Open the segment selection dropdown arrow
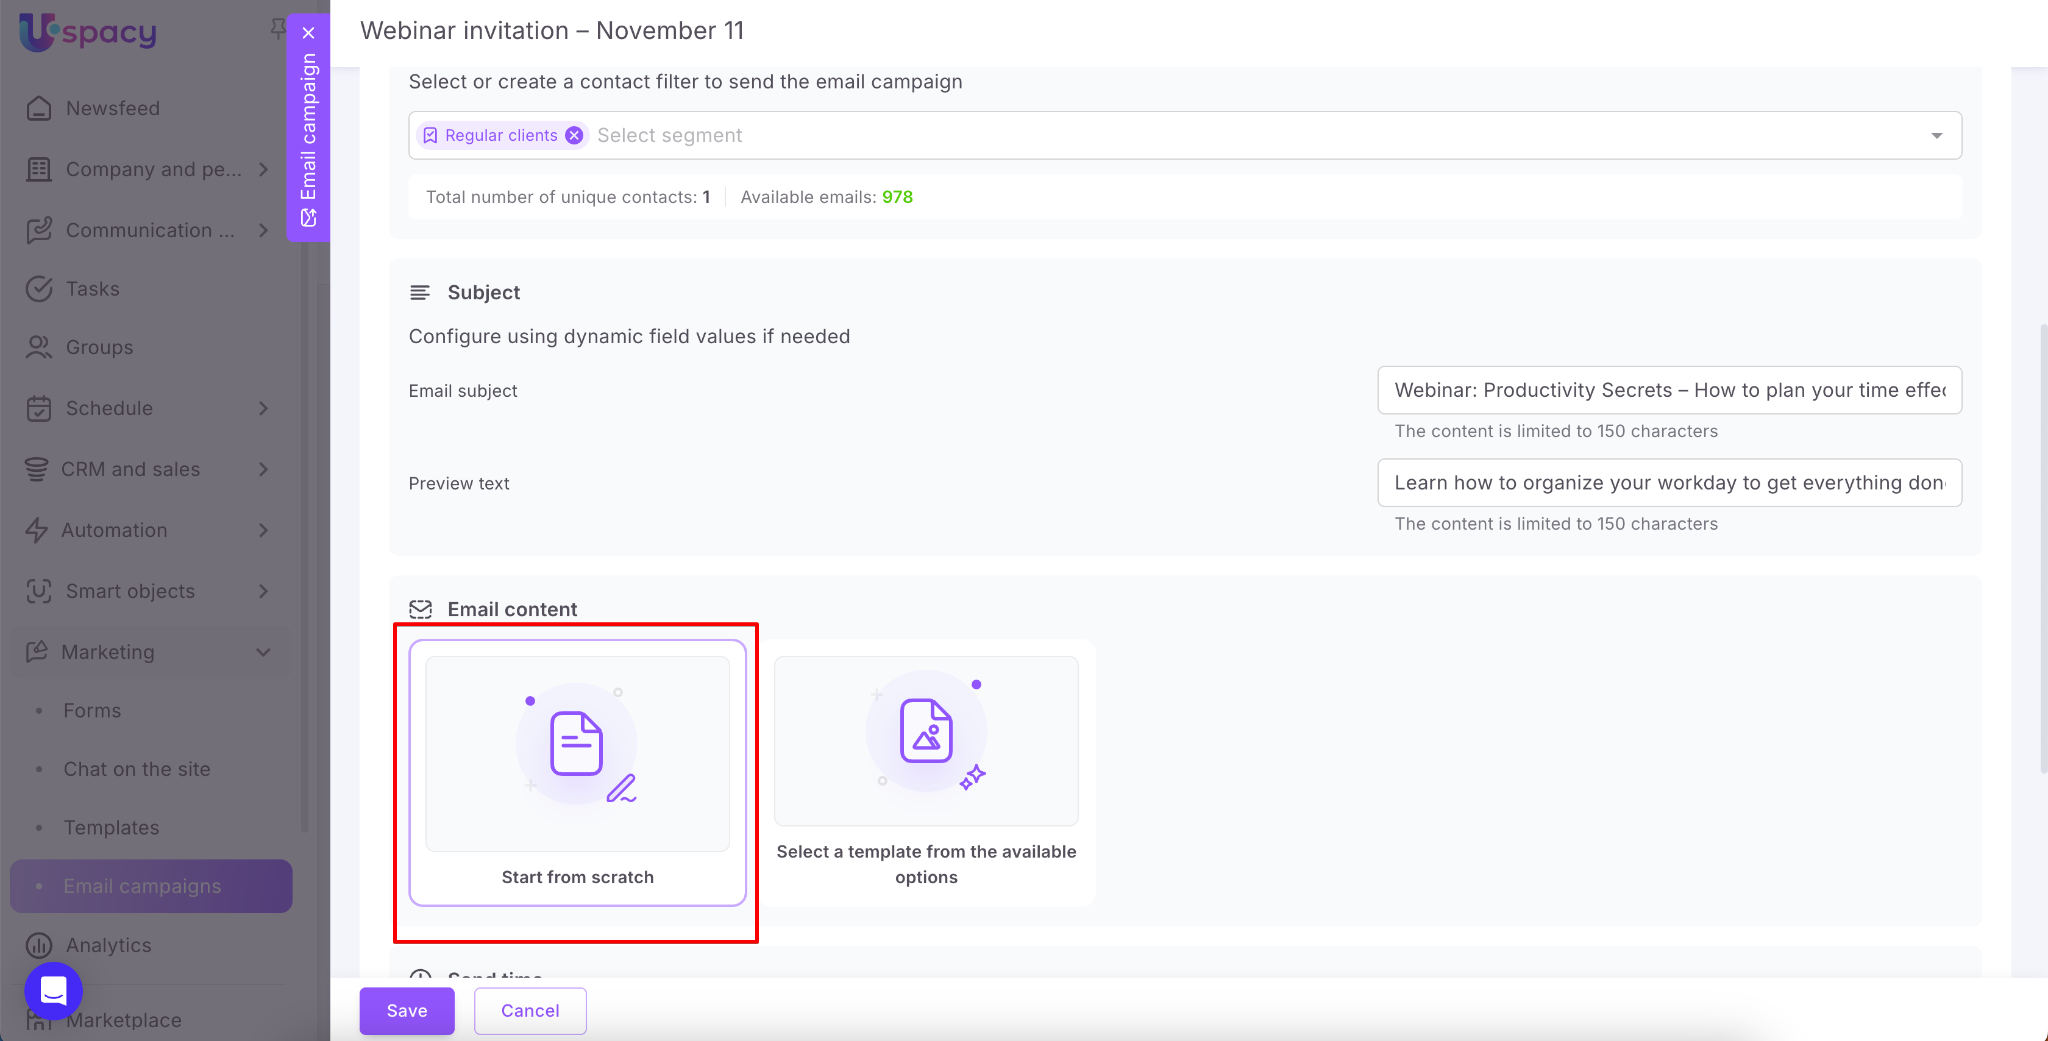The image size is (2048, 1041). coord(1936,135)
